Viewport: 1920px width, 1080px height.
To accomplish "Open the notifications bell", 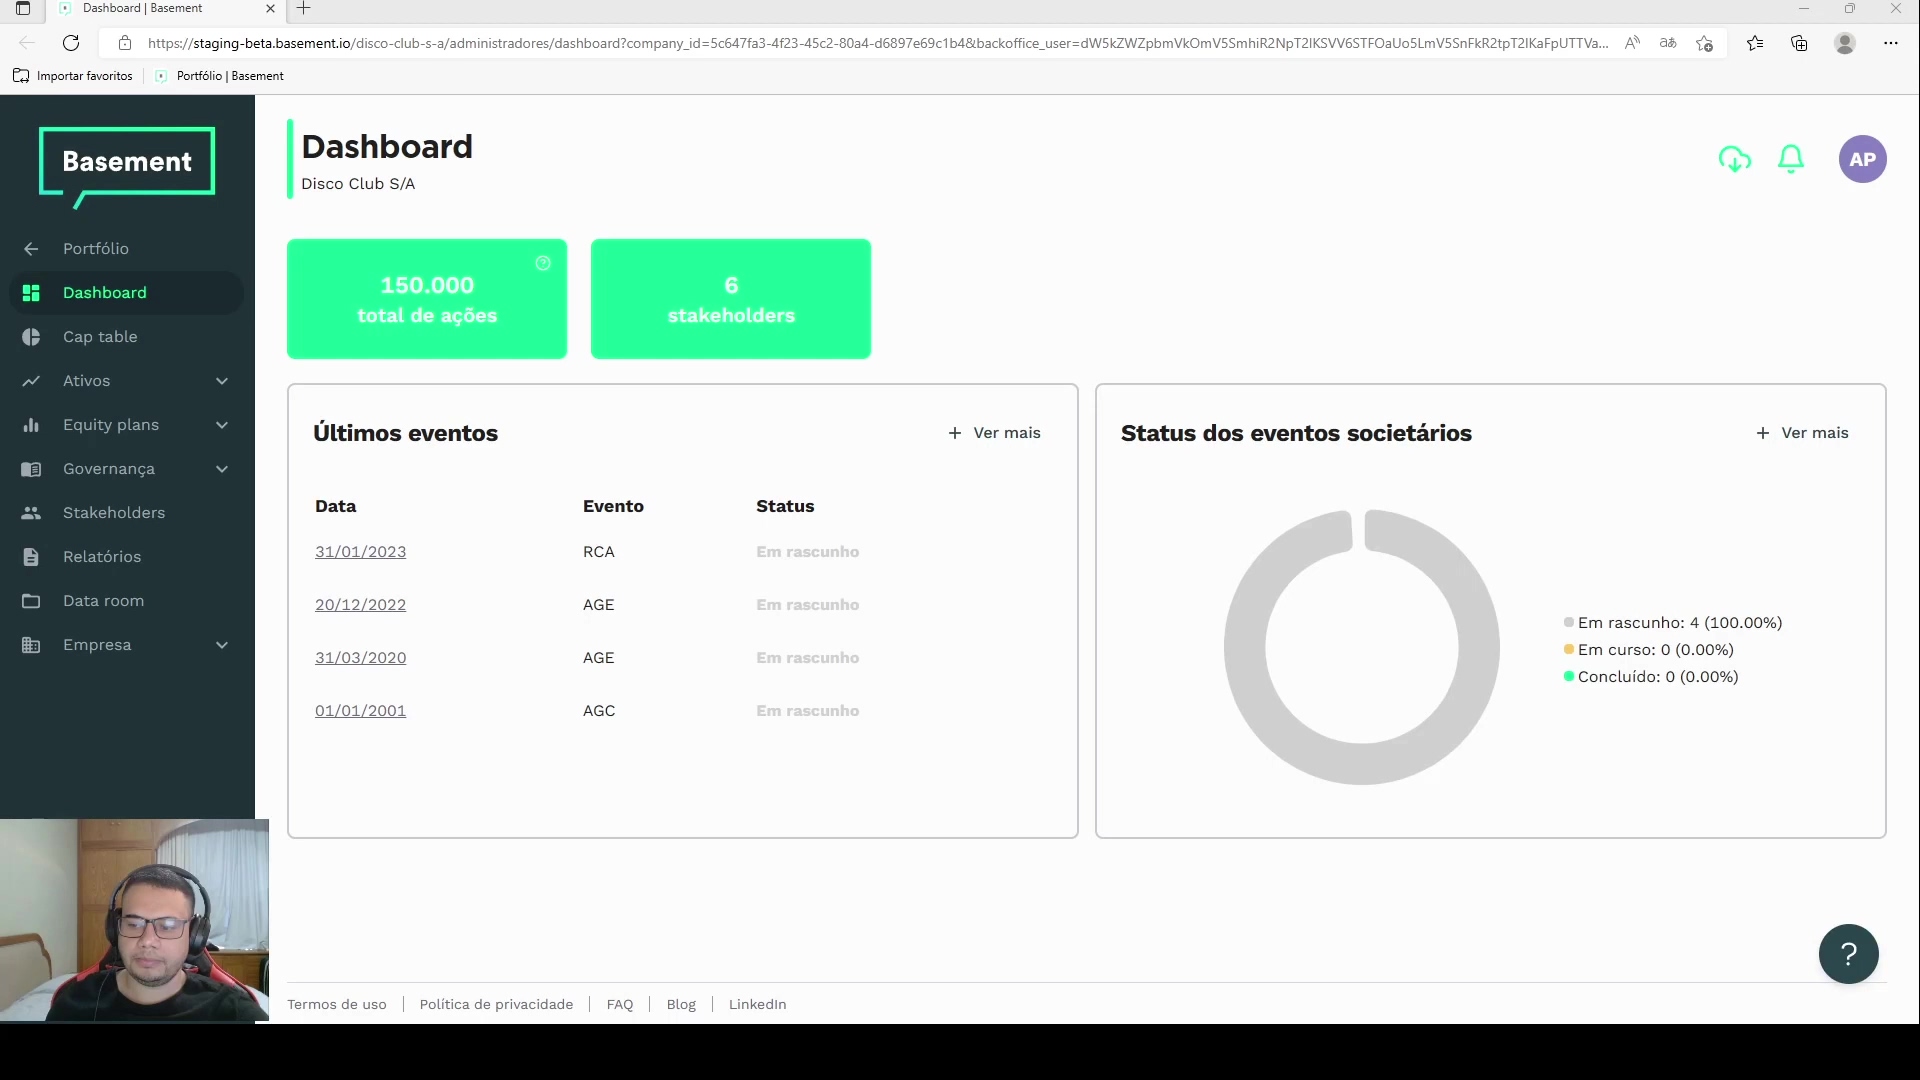I will tap(1791, 159).
